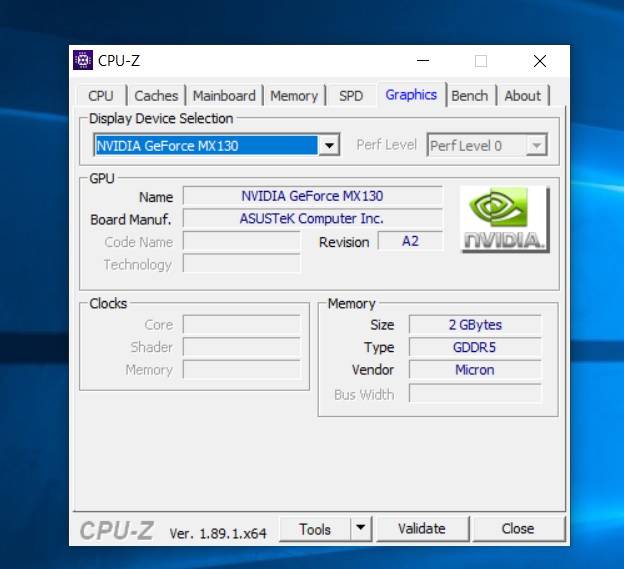Switch to the CPU tab

101,96
